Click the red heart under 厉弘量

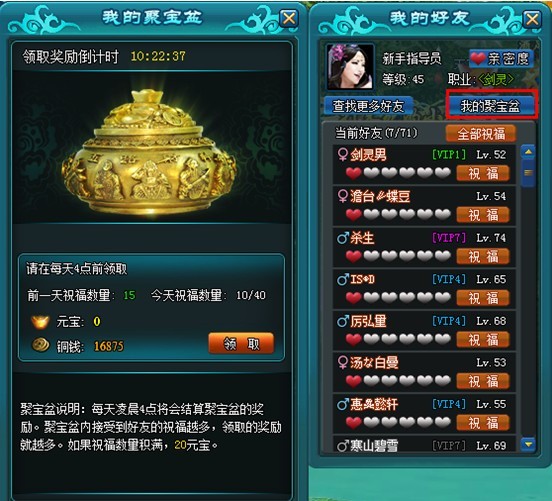pyautogui.click(x=353, y=339)
